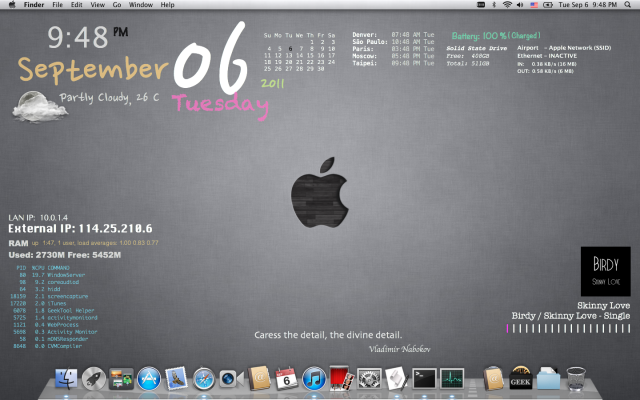
Task: Launch iTunes music note icon
Action: pos(314,379)
